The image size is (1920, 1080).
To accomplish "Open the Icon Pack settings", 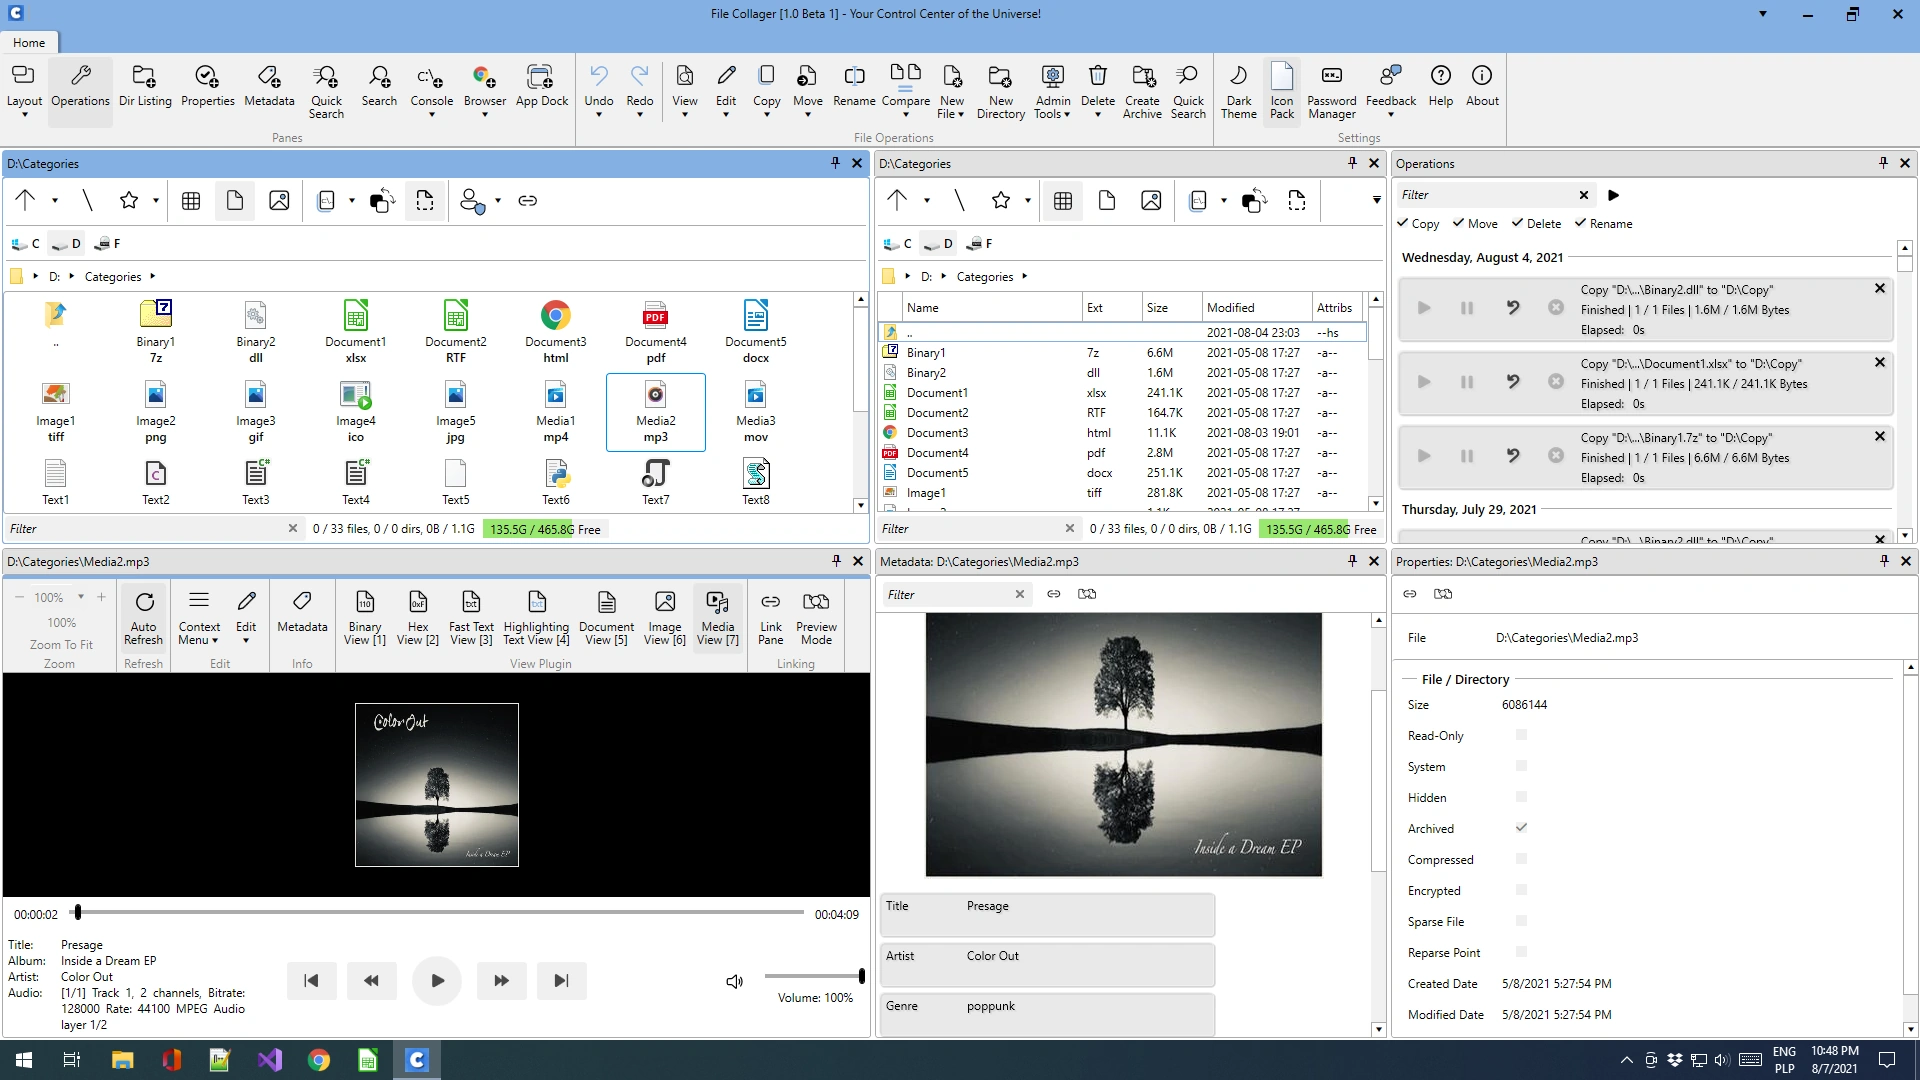I will tap(1281, 90).
